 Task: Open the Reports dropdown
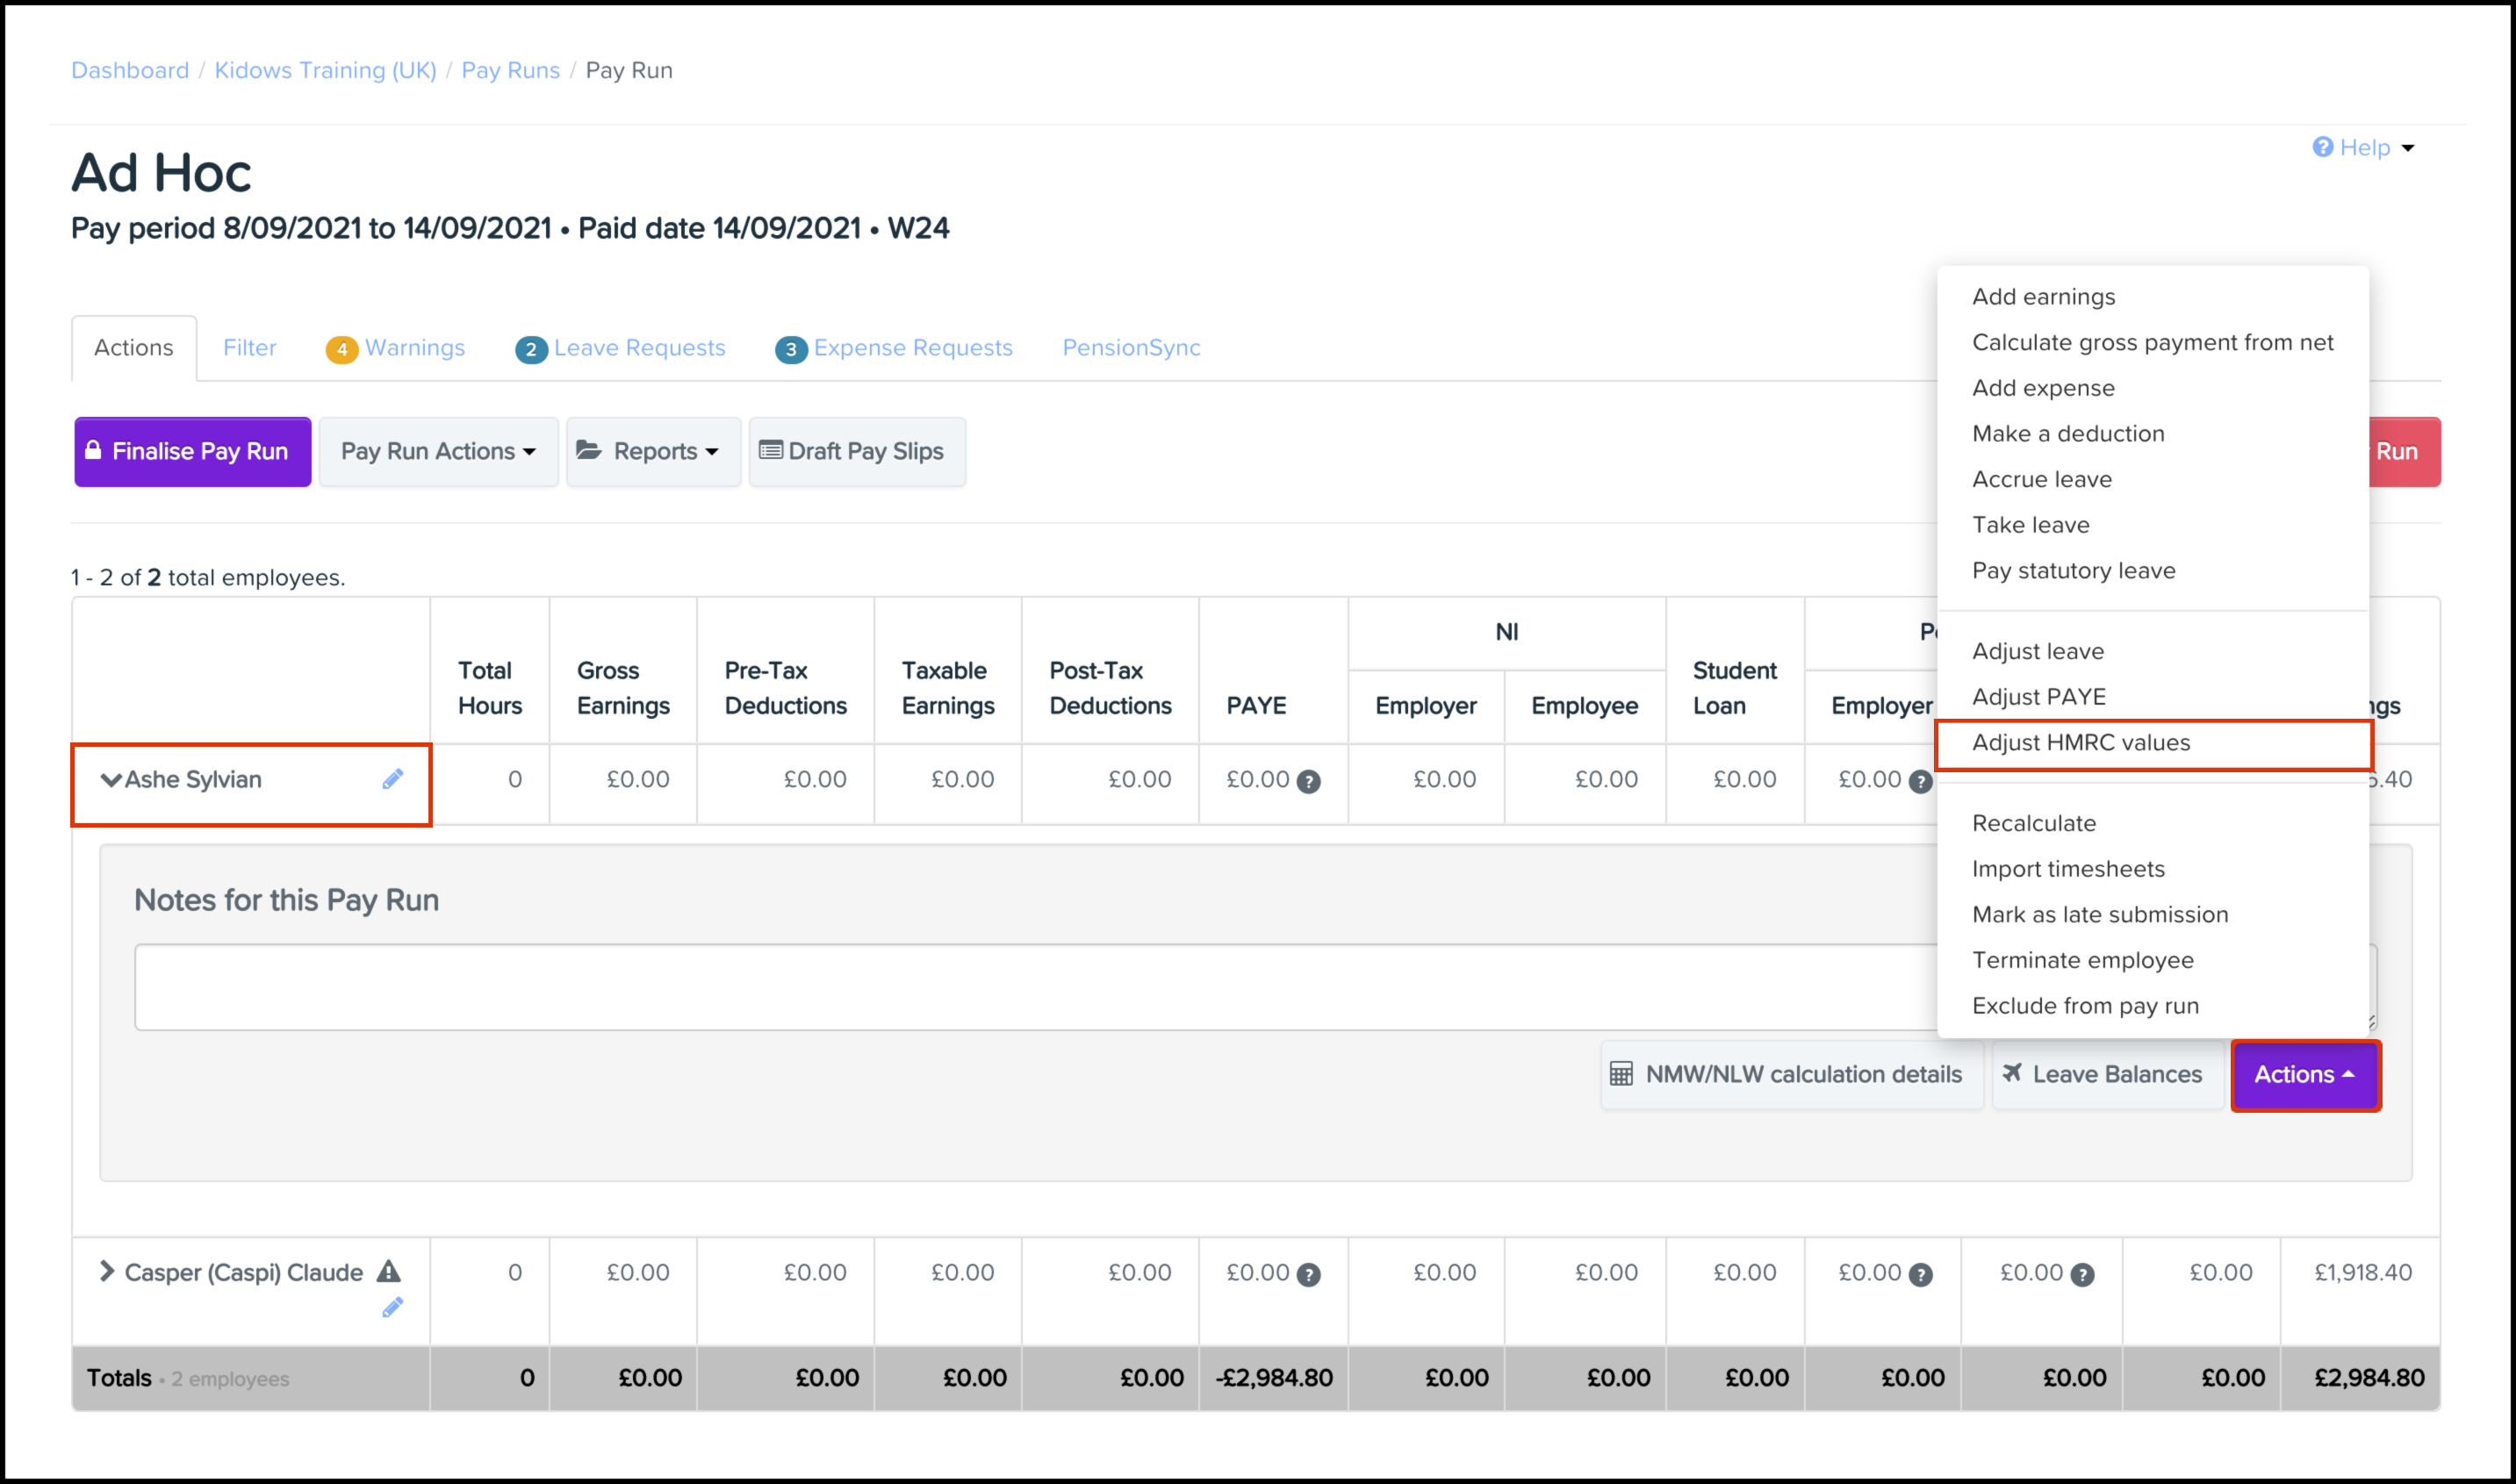(x=653, y=451)
